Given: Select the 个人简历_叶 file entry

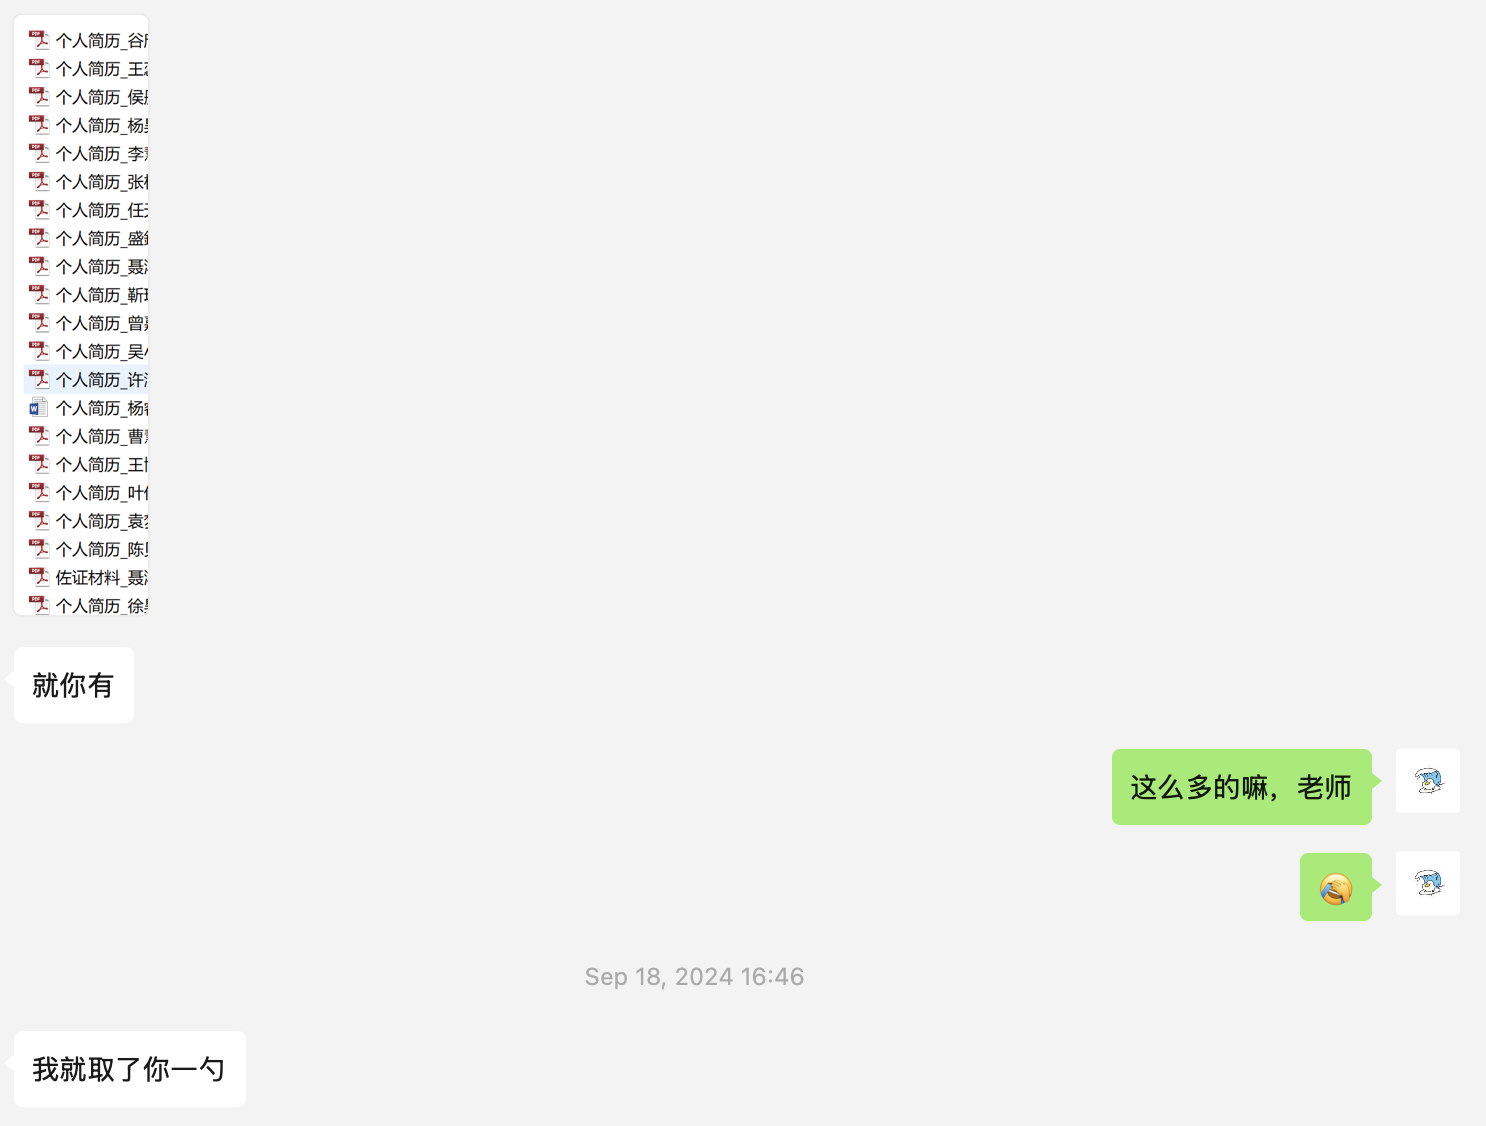Looking at the screenshot, I should tap(87, 493).
